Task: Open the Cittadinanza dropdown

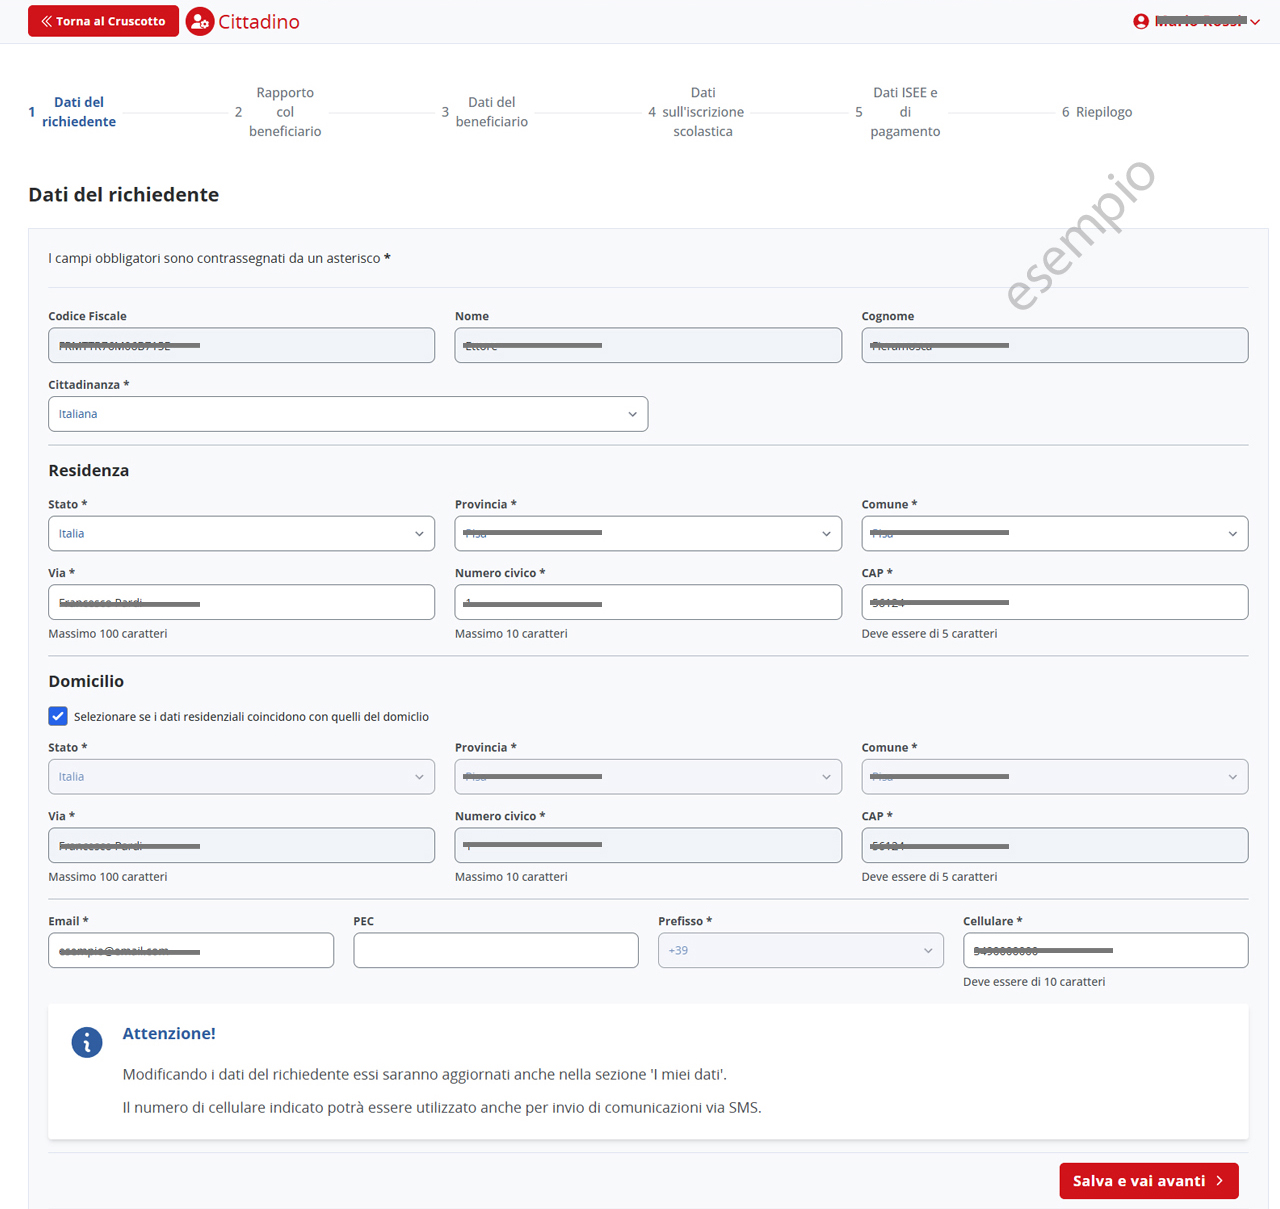Action: 348,414
